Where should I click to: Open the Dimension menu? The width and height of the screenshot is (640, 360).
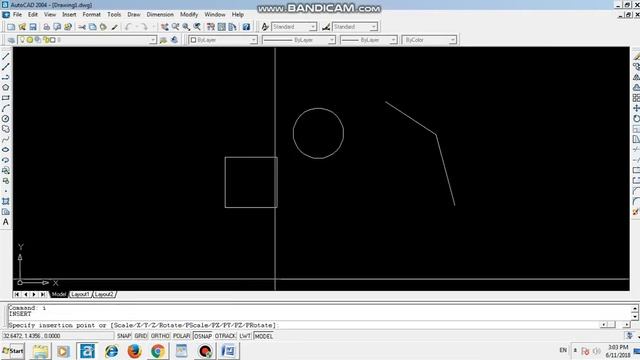(160, 14)
